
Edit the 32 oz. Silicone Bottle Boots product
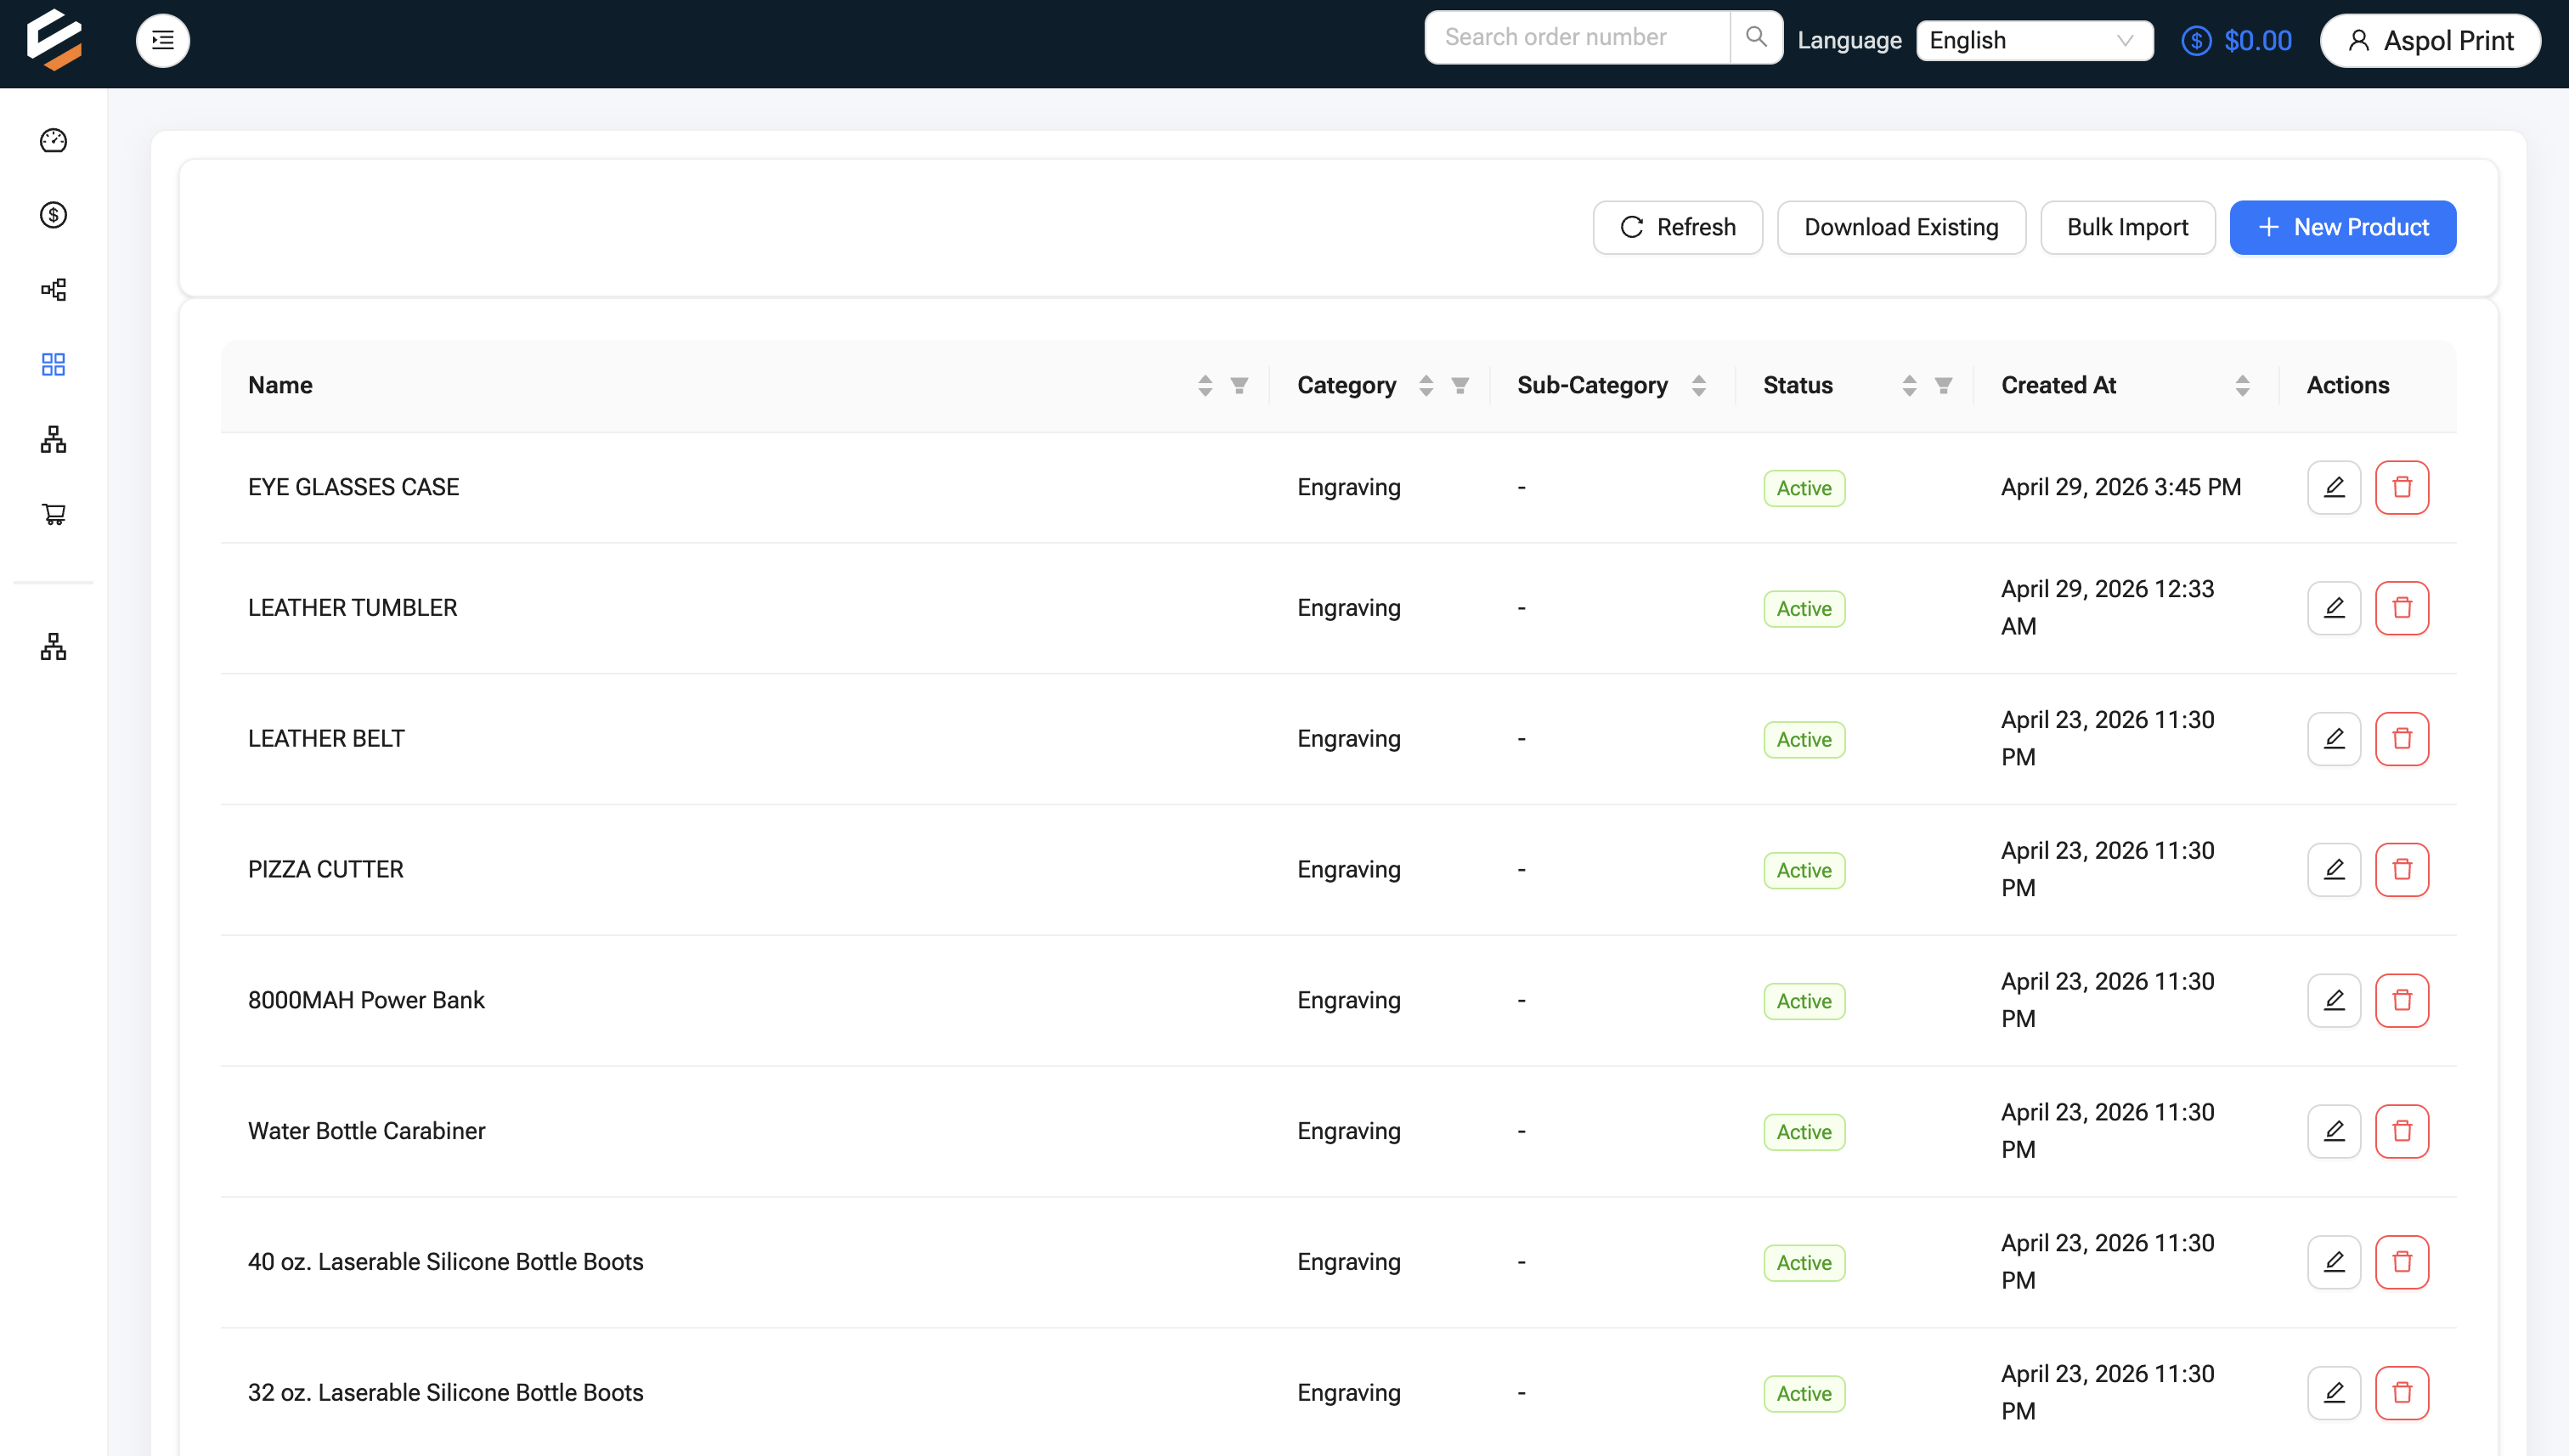point(2334,1393)
